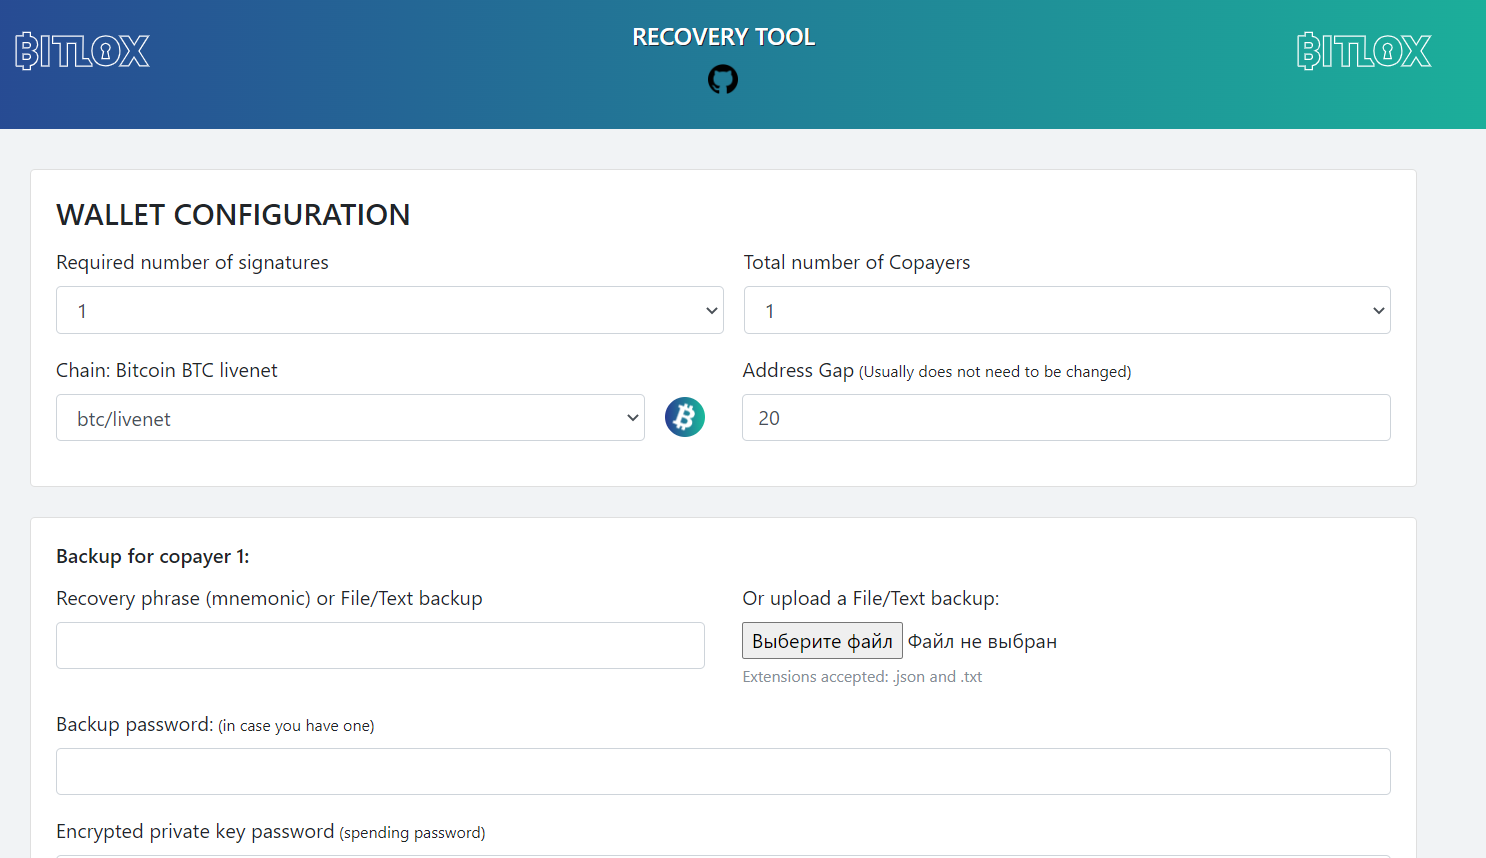Click 'Or upload a File/Text backup:' label

point(871,599)
